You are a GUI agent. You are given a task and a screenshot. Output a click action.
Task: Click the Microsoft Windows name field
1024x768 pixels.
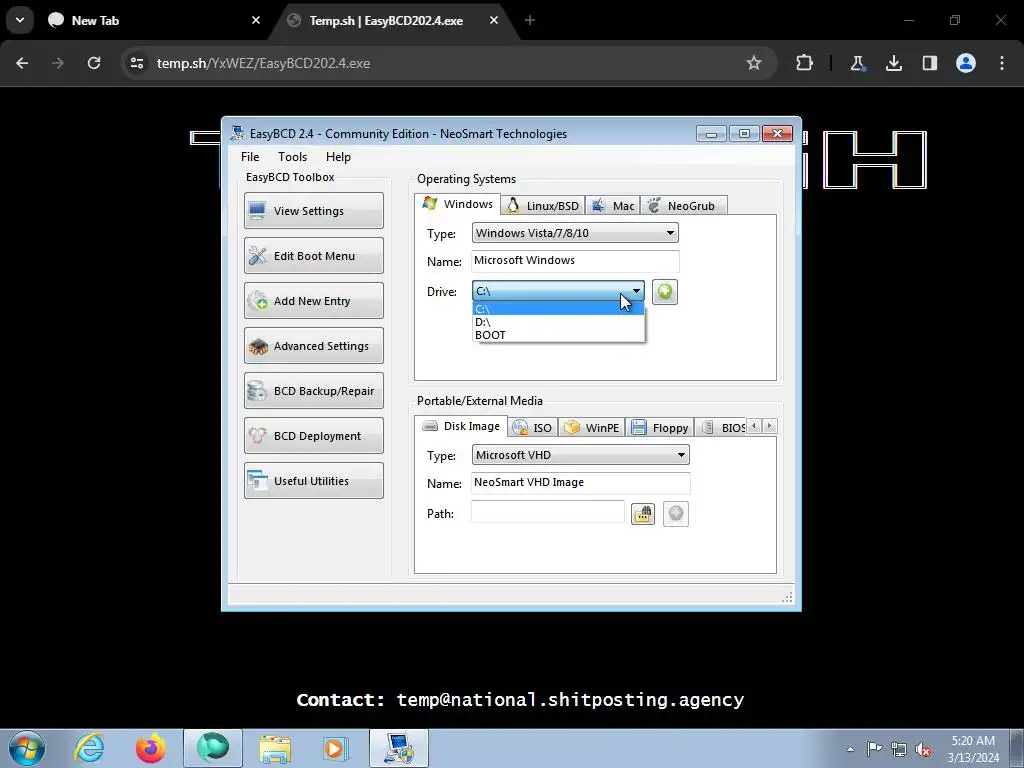tap(575, 261)
